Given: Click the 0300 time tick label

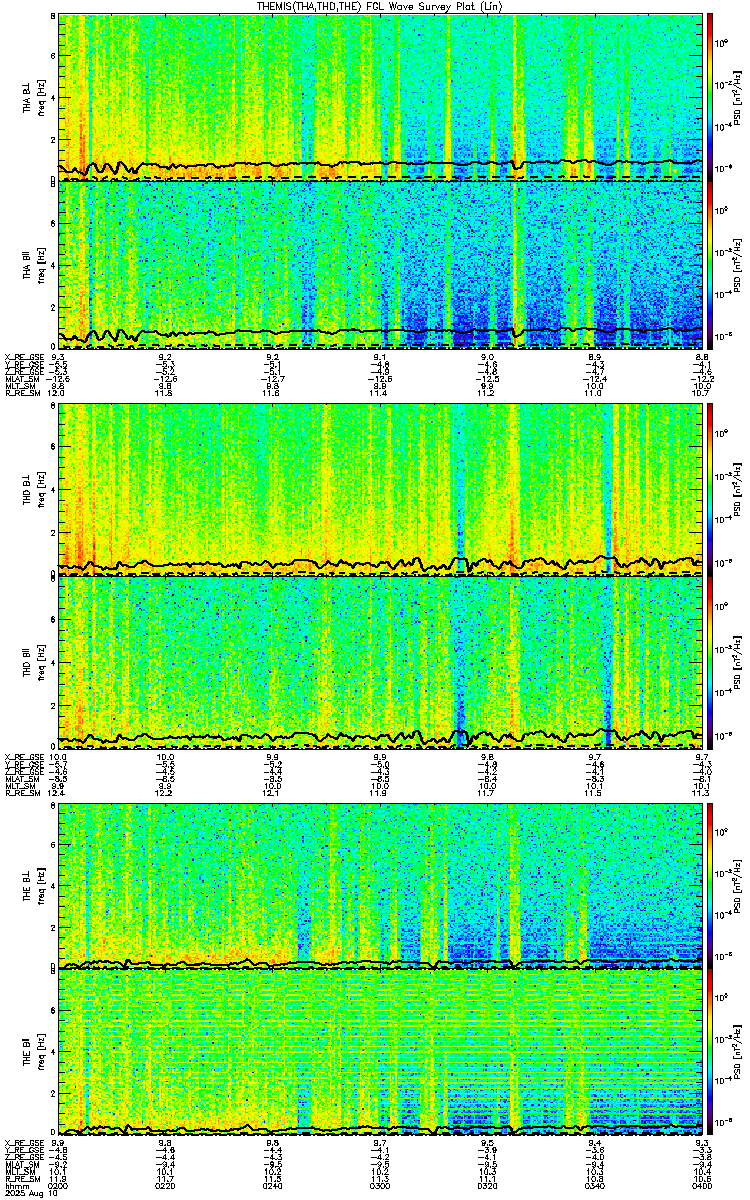Looking at the screenshot, I should pos(380,1185).
